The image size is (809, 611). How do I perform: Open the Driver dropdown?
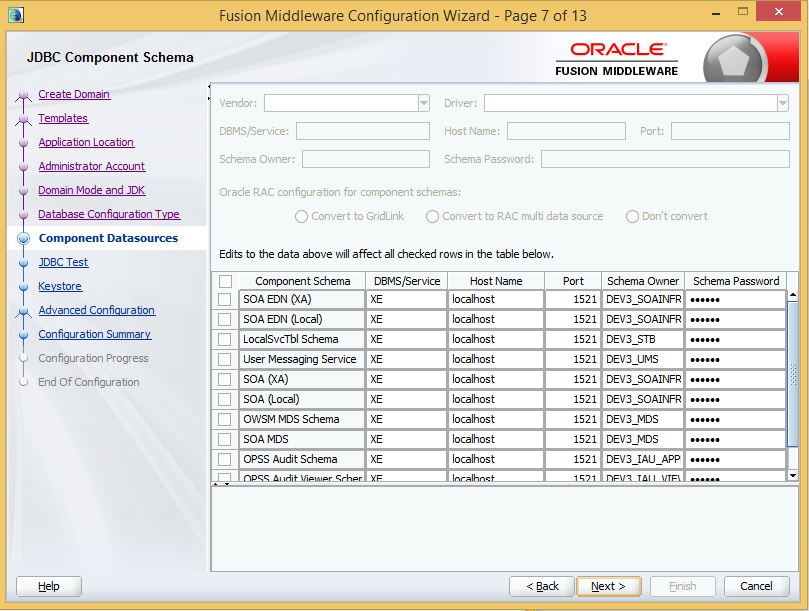click(783, 103)
